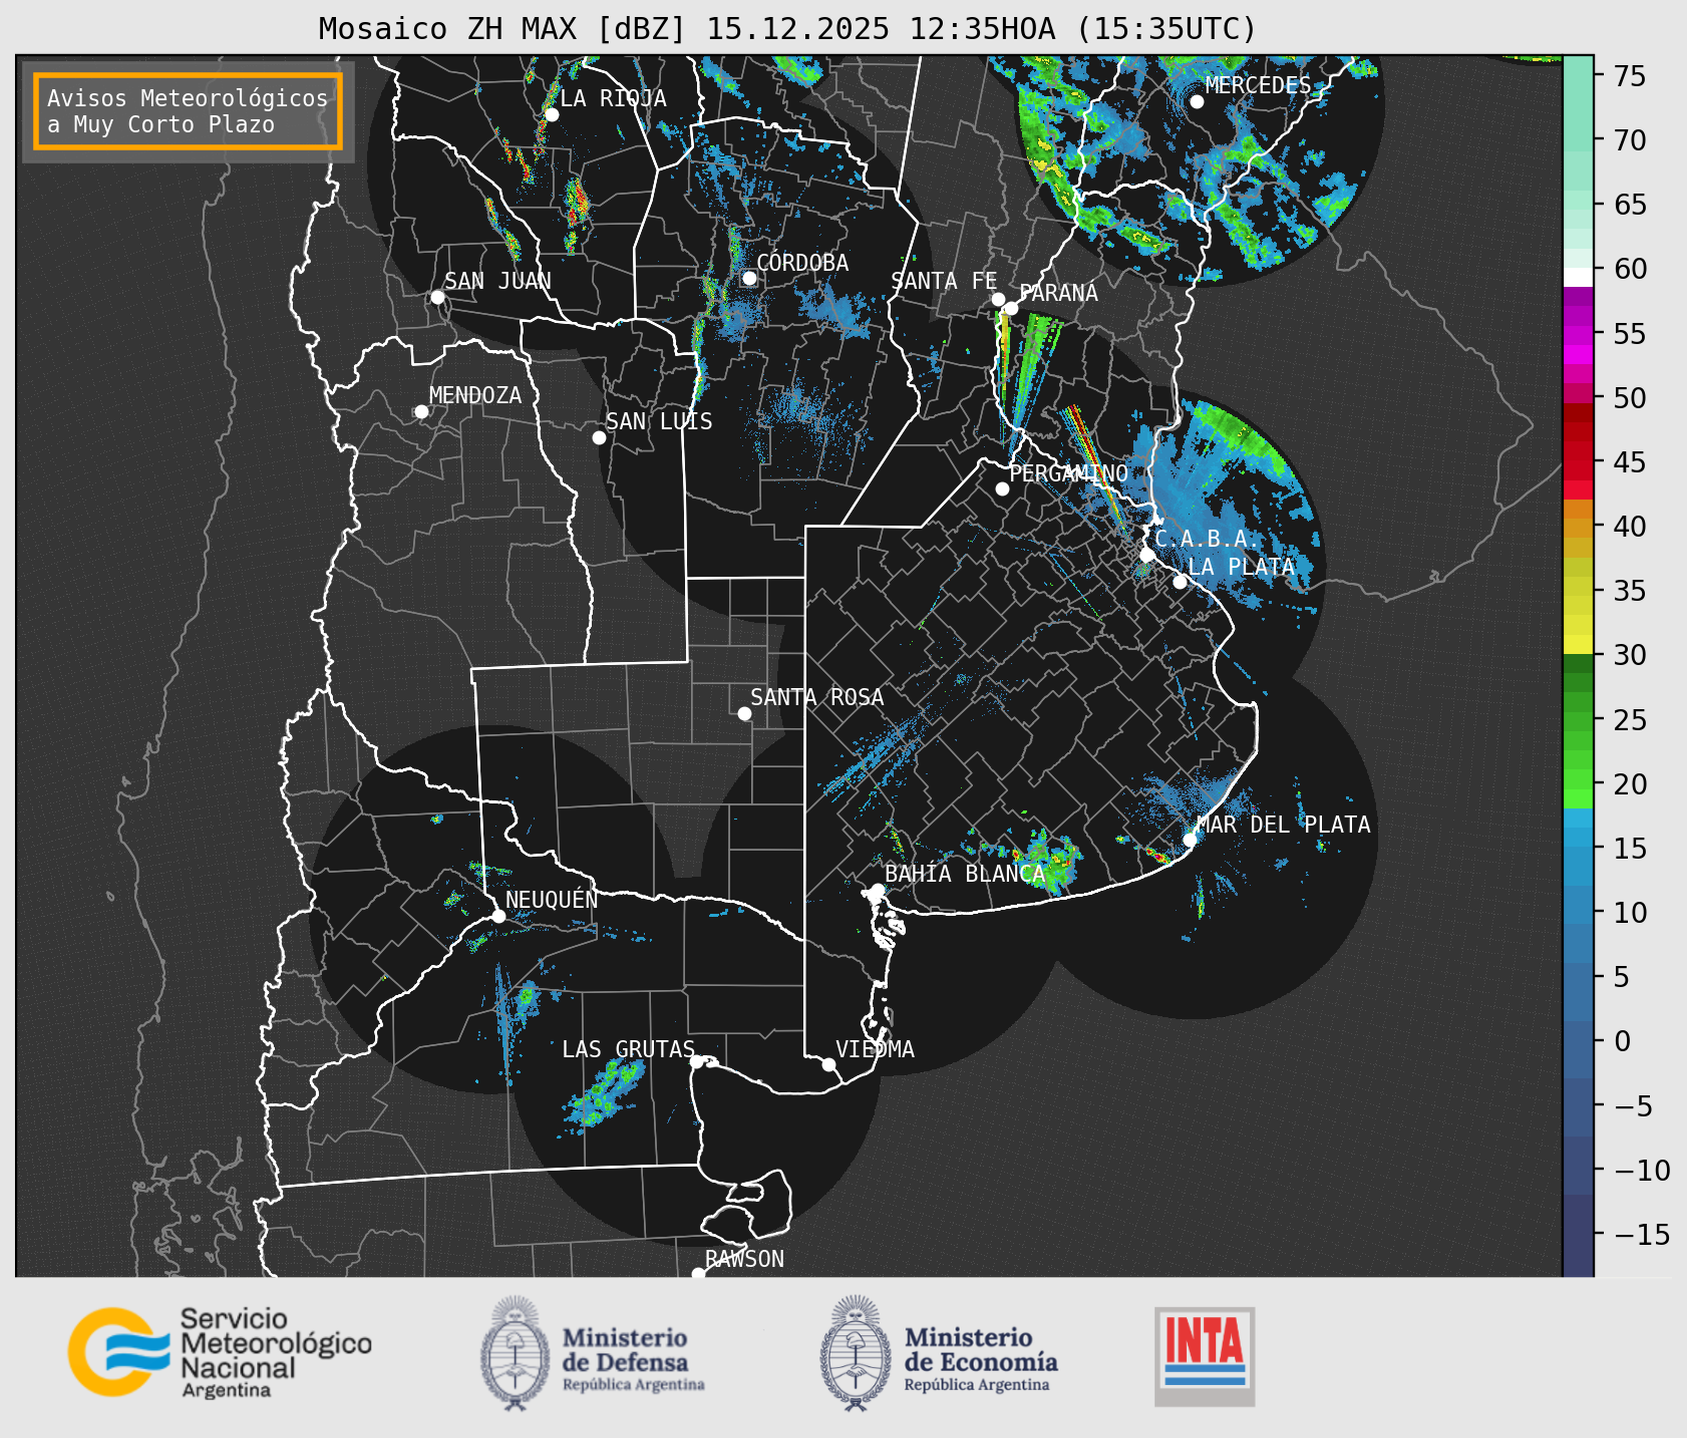Click the NEUQUÉN city marker dot
This screenshot has width=1687, height=1438.
[x=498, y=916]
